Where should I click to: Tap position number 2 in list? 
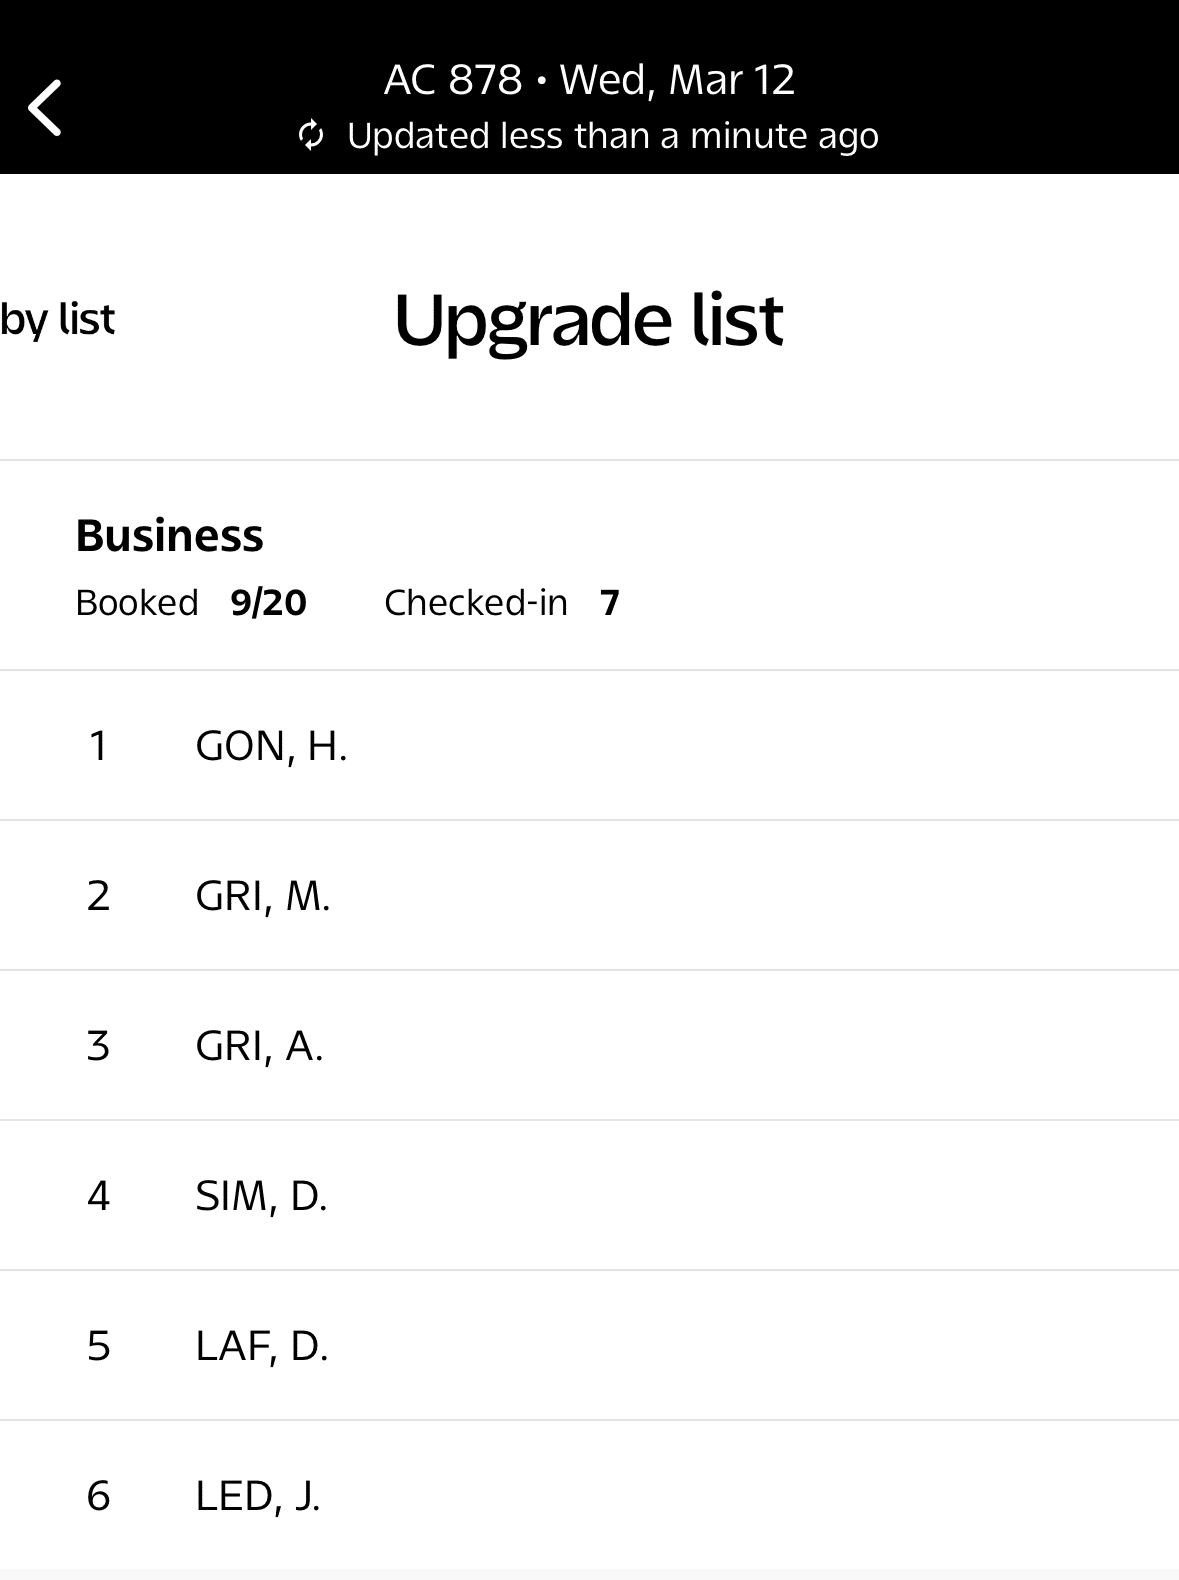[x=98, y=896]
